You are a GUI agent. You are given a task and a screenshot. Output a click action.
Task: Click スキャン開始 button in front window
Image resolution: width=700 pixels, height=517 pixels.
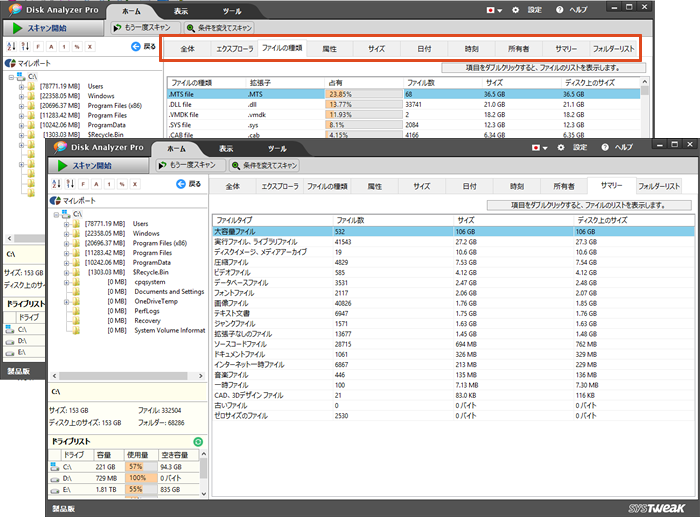(99, 166)
